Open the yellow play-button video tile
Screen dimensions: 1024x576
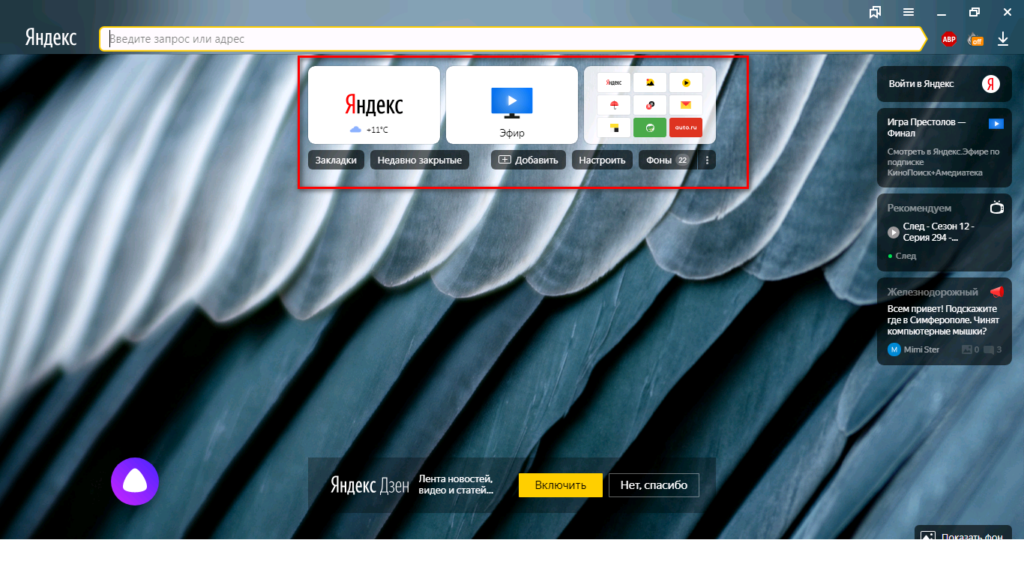pyautogui.click(x=686, y=82)
